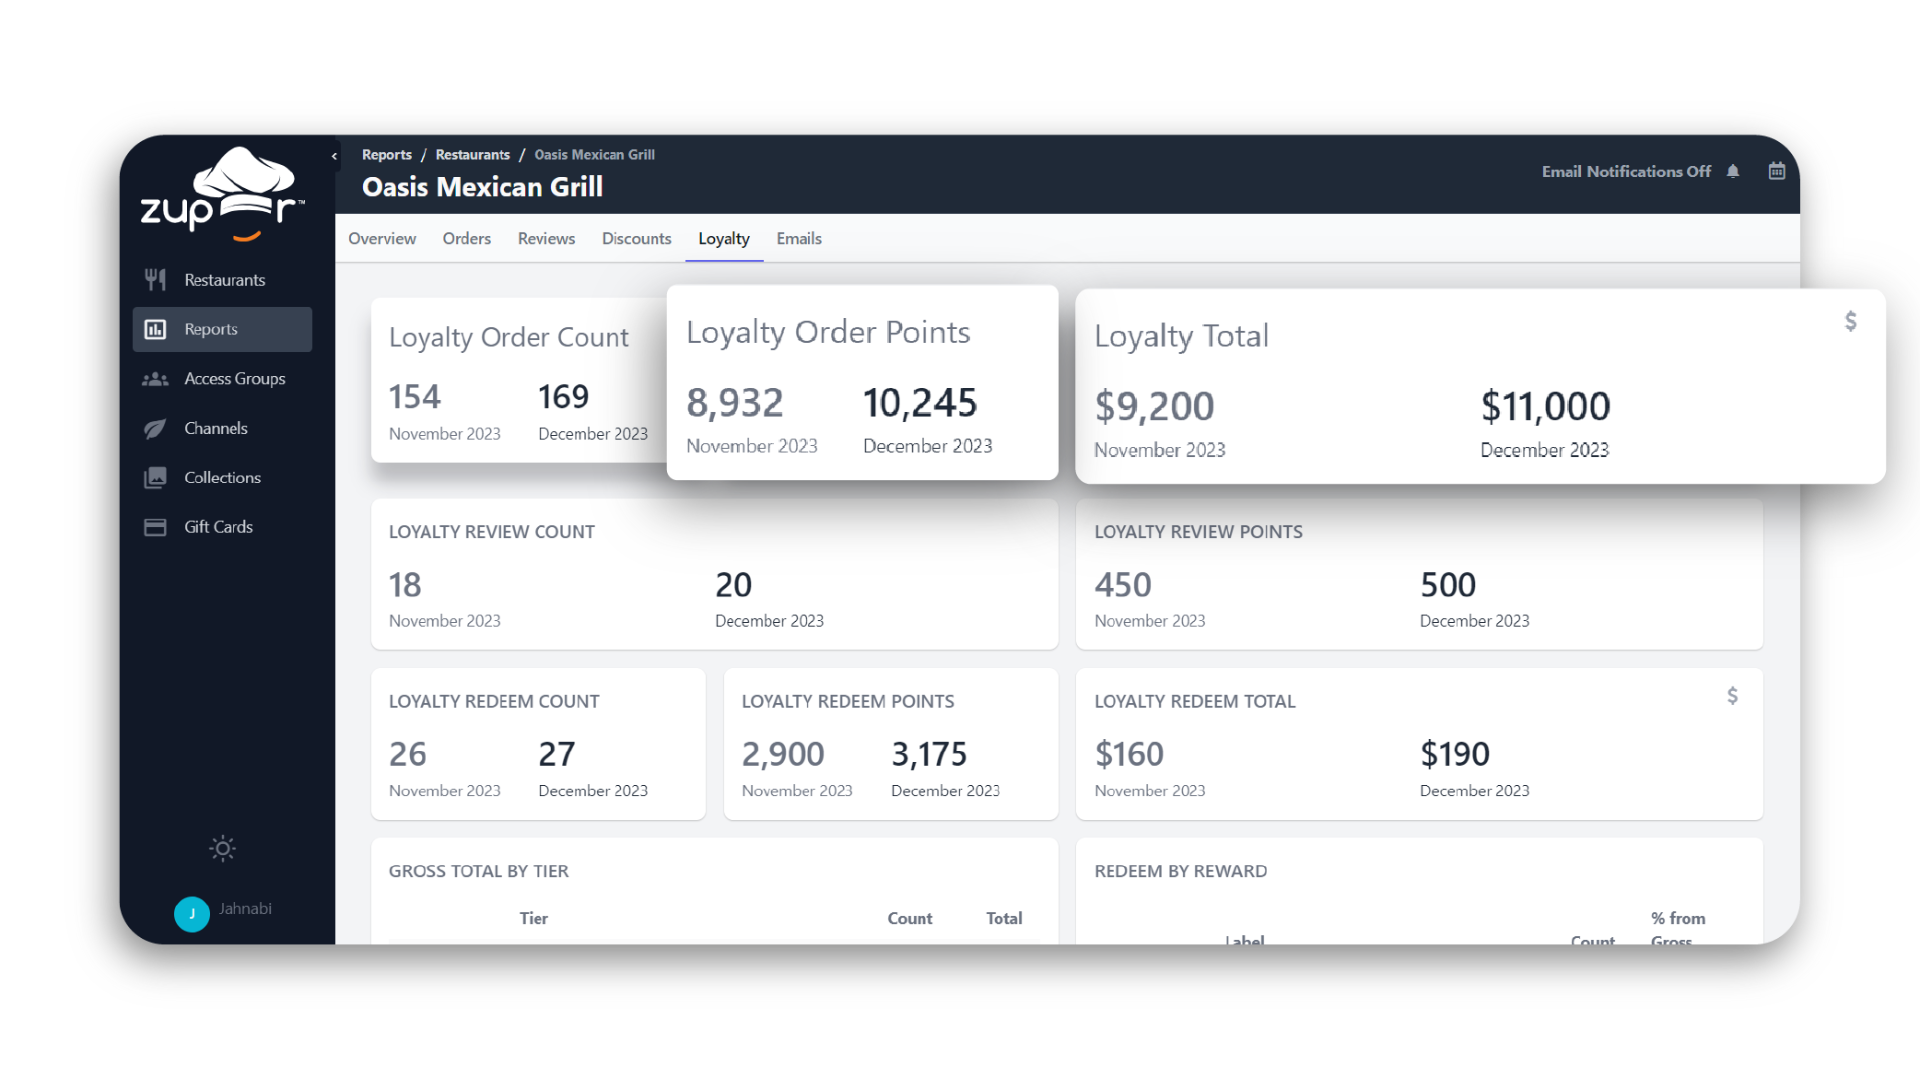Click the Restaurants breadcrumb link

[472, 155]
